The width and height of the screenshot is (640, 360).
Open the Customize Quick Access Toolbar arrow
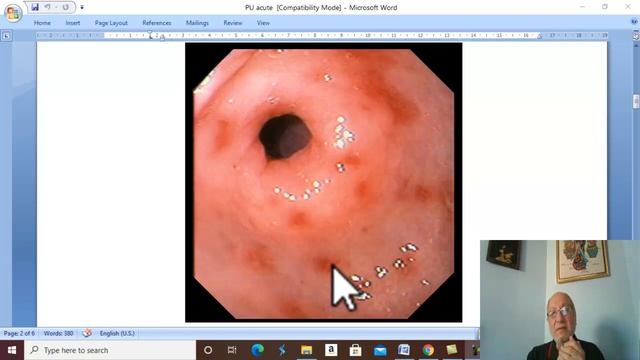[x=82, y=7]
